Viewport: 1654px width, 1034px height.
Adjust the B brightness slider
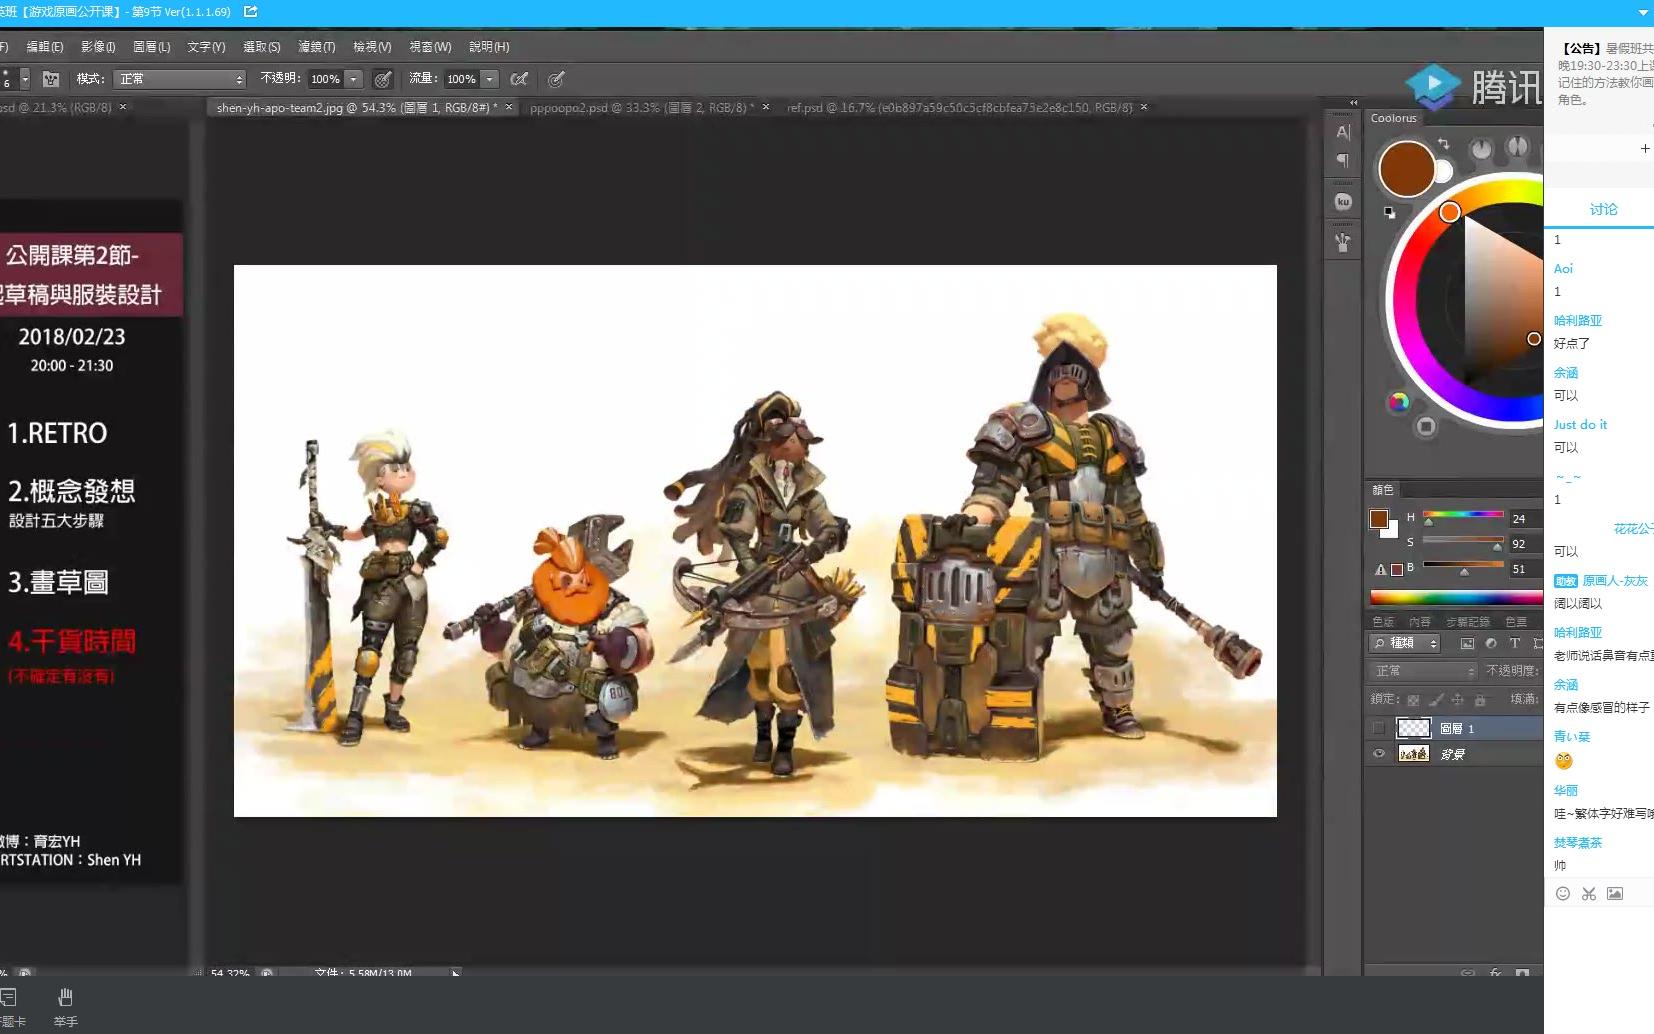click(1463, 568)
